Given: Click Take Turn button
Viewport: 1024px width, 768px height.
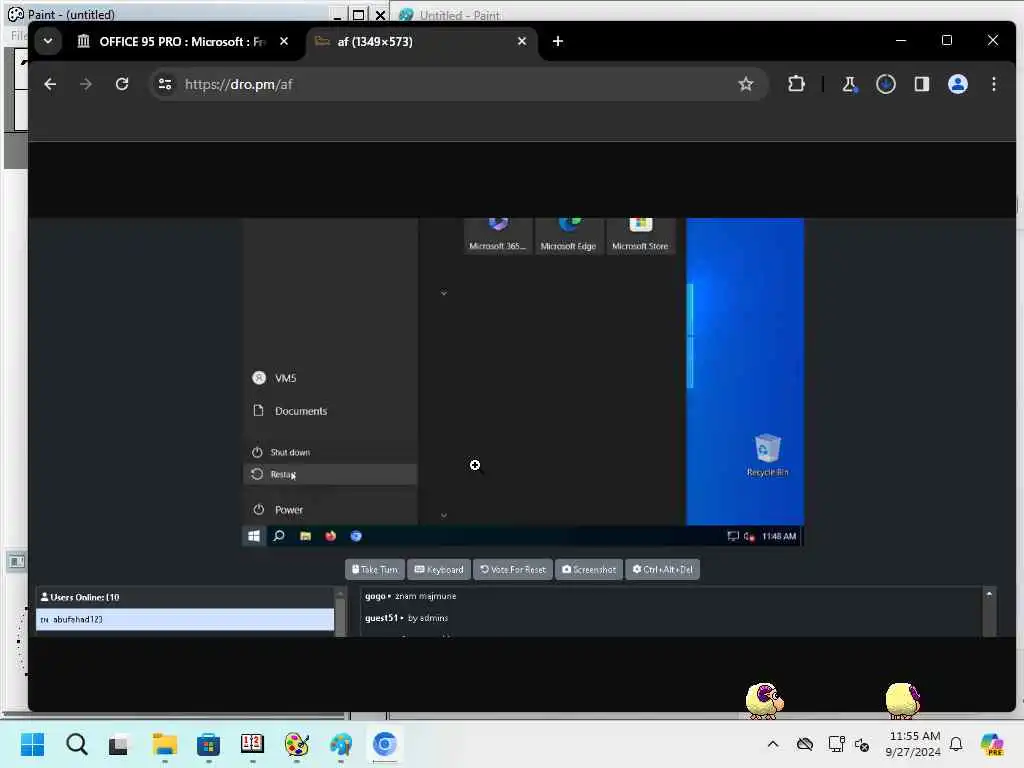Looking at the screenshot, I should click(375, 569).
